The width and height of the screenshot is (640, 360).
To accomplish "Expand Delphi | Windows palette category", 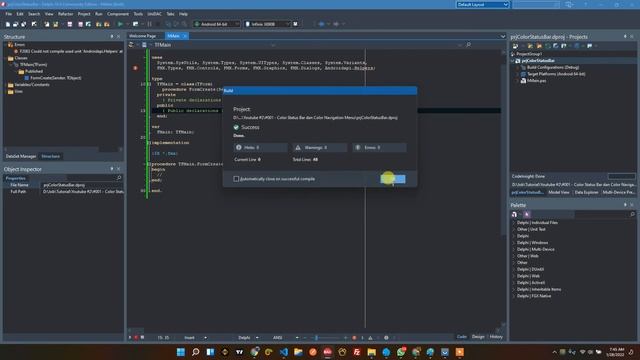I will pyautogui.click(x=514, y=243).
